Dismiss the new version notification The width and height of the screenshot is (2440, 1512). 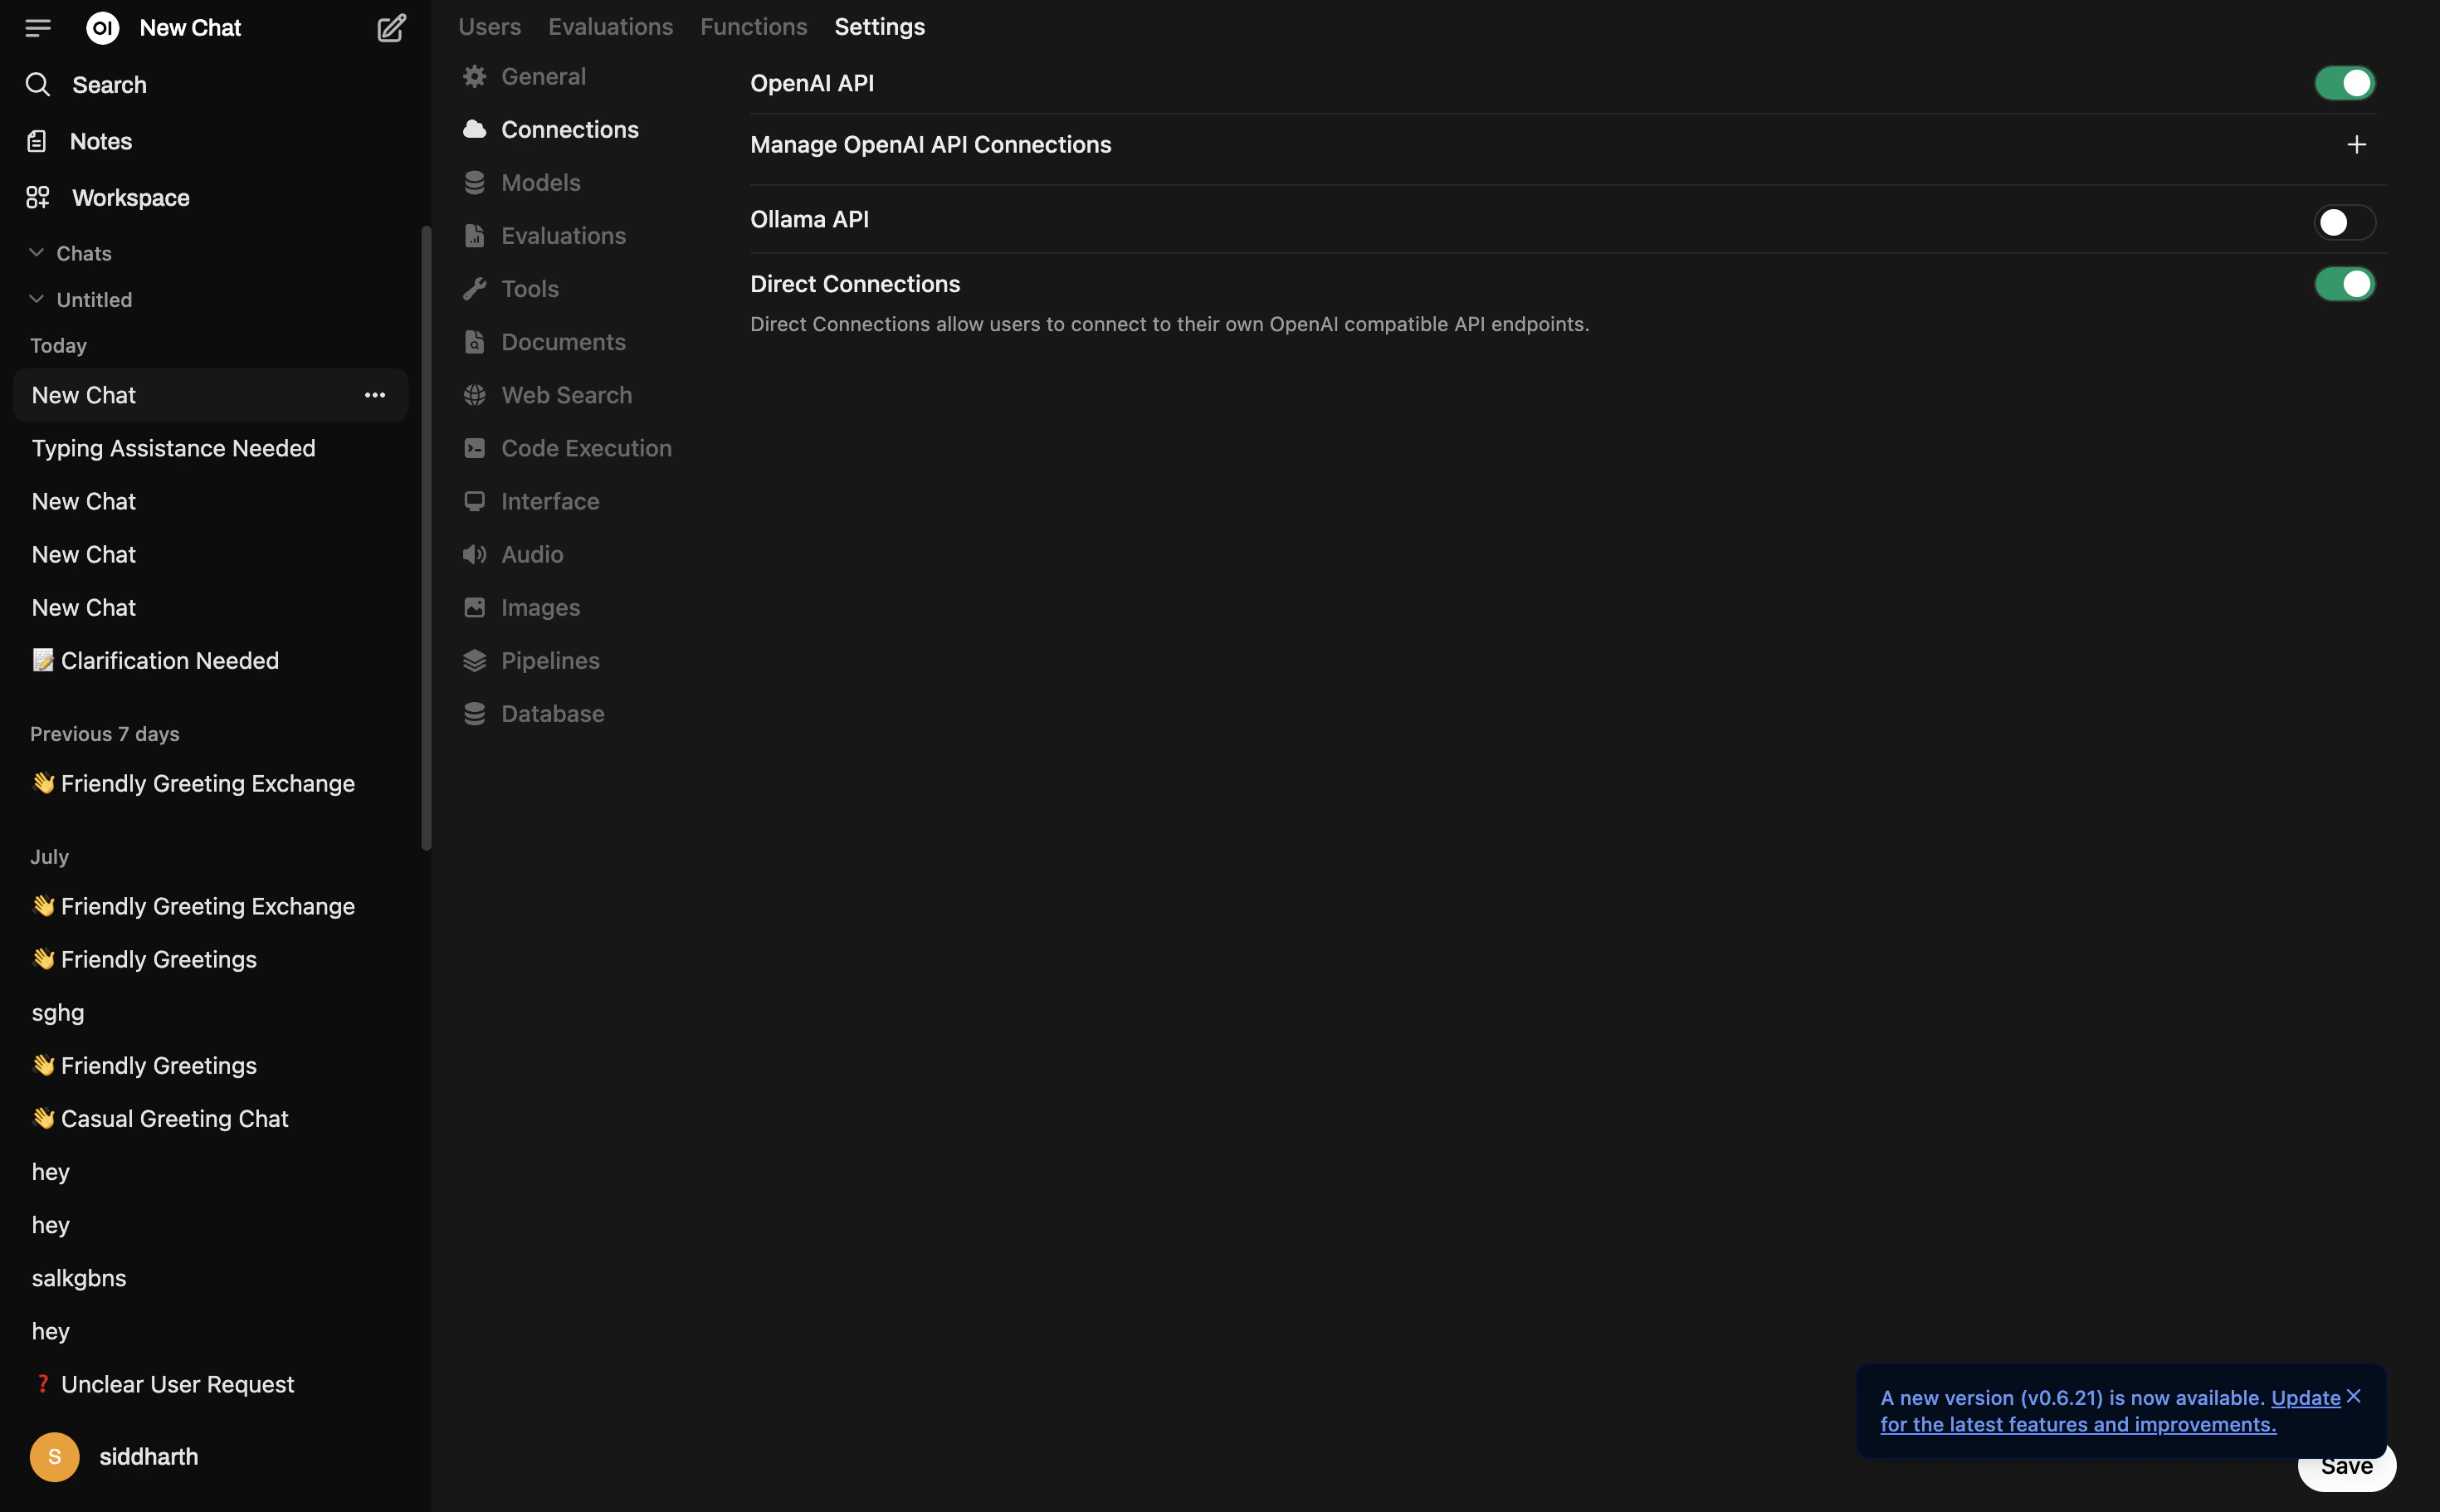[x=2353, y=1396]
